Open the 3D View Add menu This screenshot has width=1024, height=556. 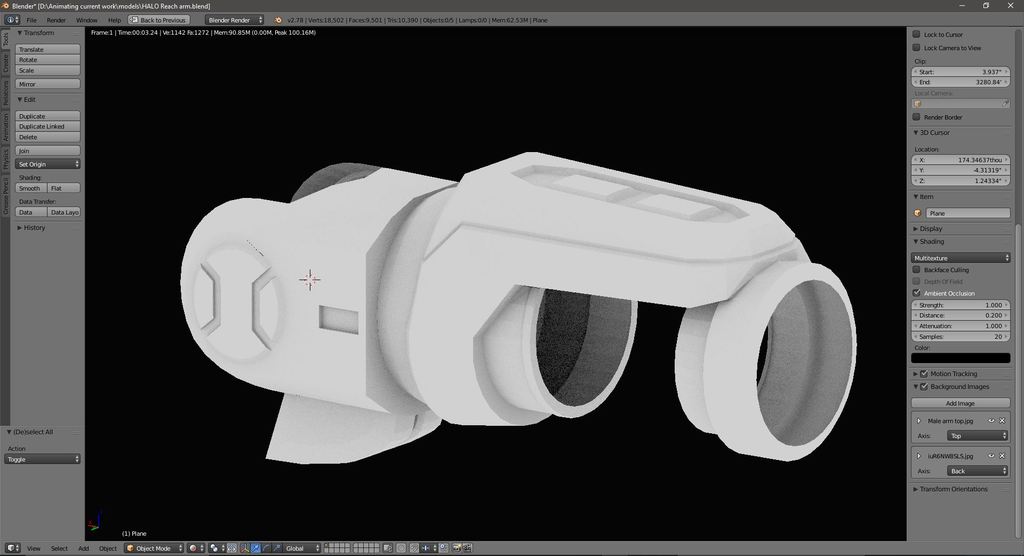click(x=84, y=548)
